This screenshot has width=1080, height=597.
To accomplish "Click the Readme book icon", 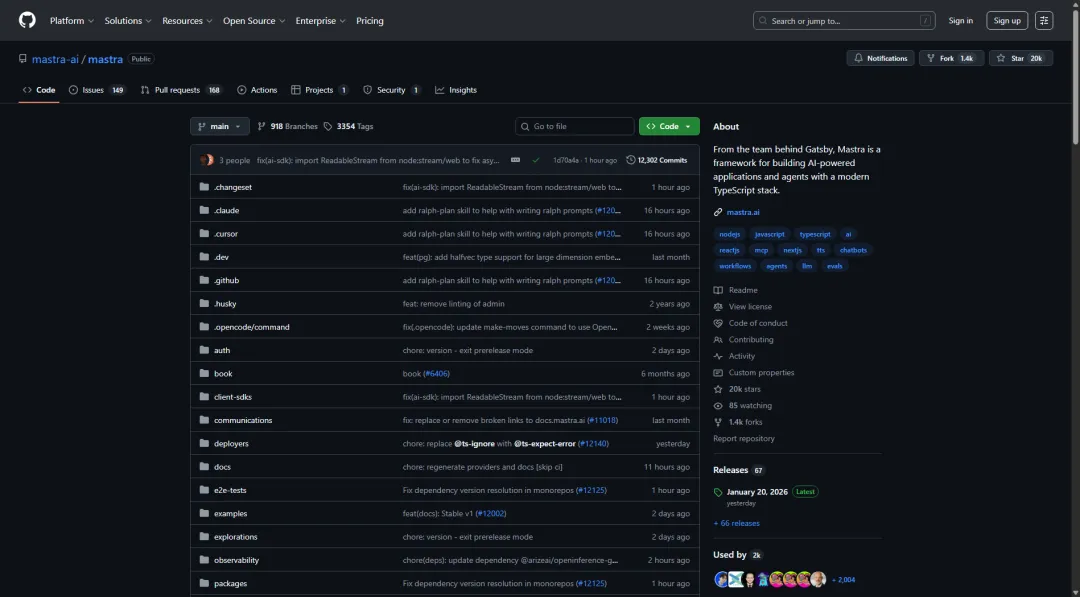I will 718,290.
